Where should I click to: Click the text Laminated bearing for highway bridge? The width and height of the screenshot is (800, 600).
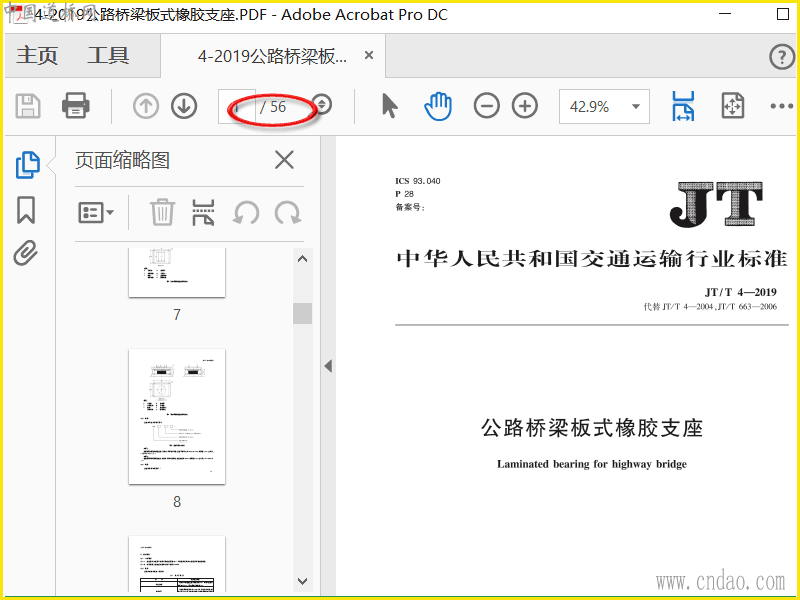coord(592,464)
